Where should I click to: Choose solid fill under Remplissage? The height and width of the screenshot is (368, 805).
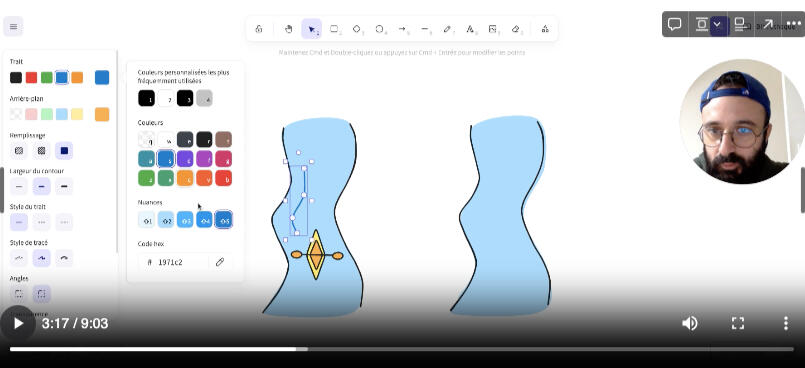click(64, 151)
